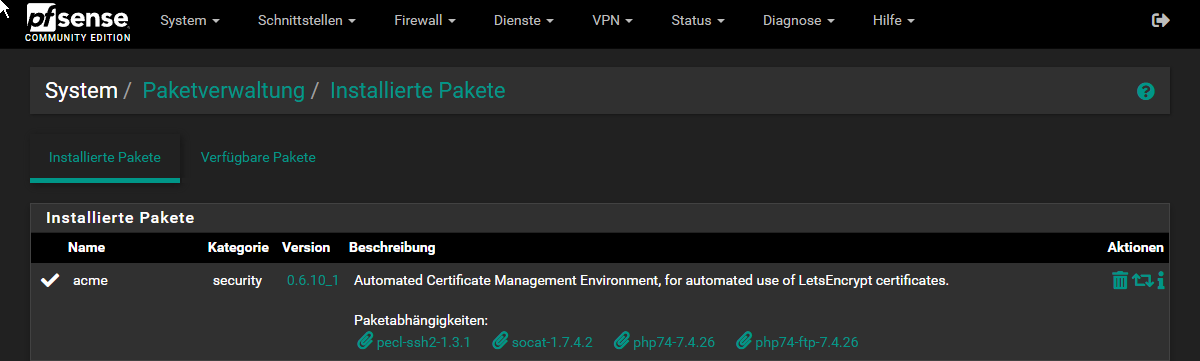This screenshot has height=361, width=1200.
Task: Follow the Paketverwaltung breadcrumb link
Action: (223, 91)
